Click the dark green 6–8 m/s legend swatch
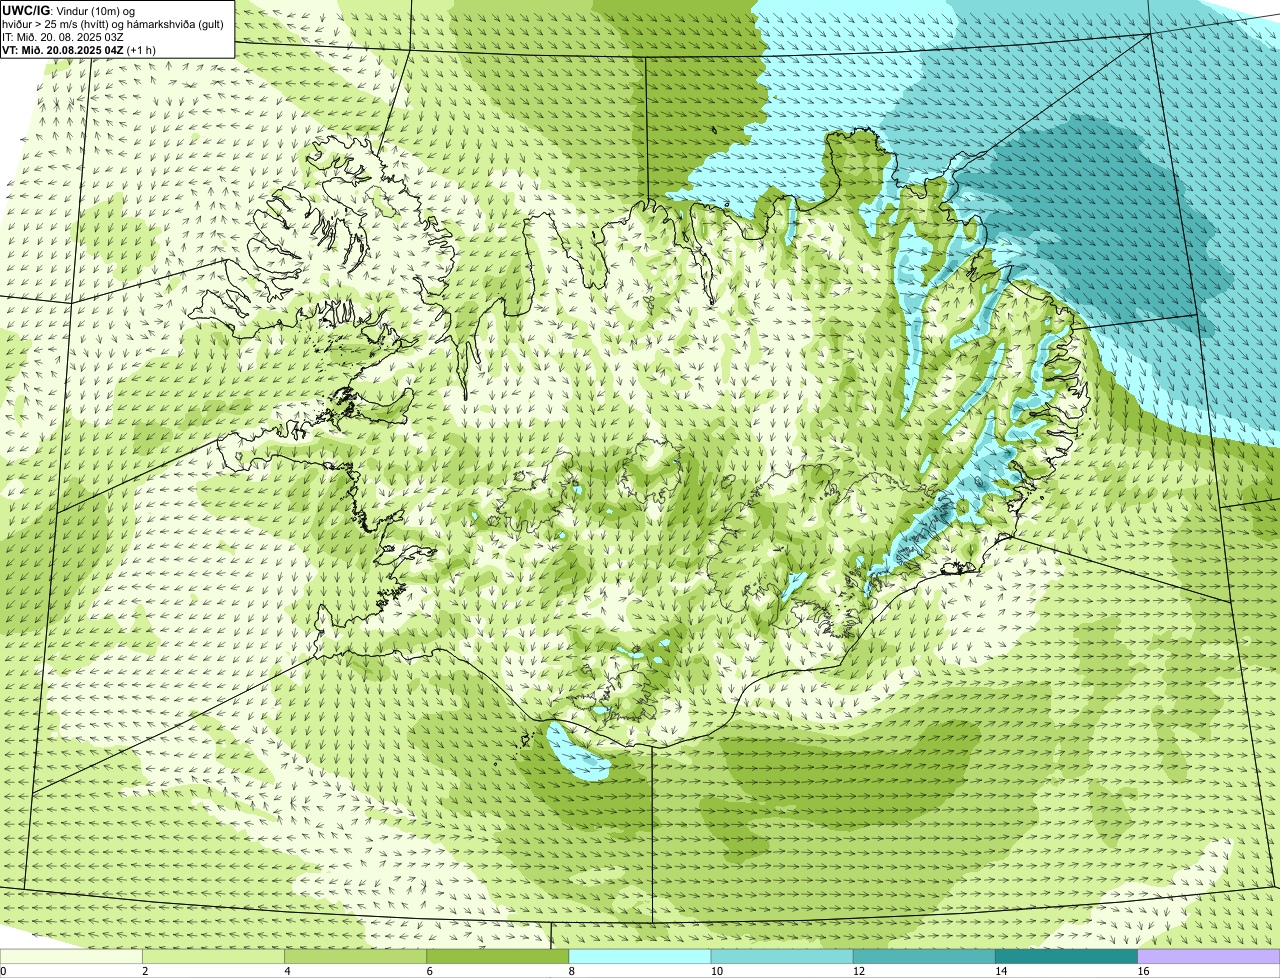Image resolution: width=1280 pixels, height=978 pixels. click(498, 957)
